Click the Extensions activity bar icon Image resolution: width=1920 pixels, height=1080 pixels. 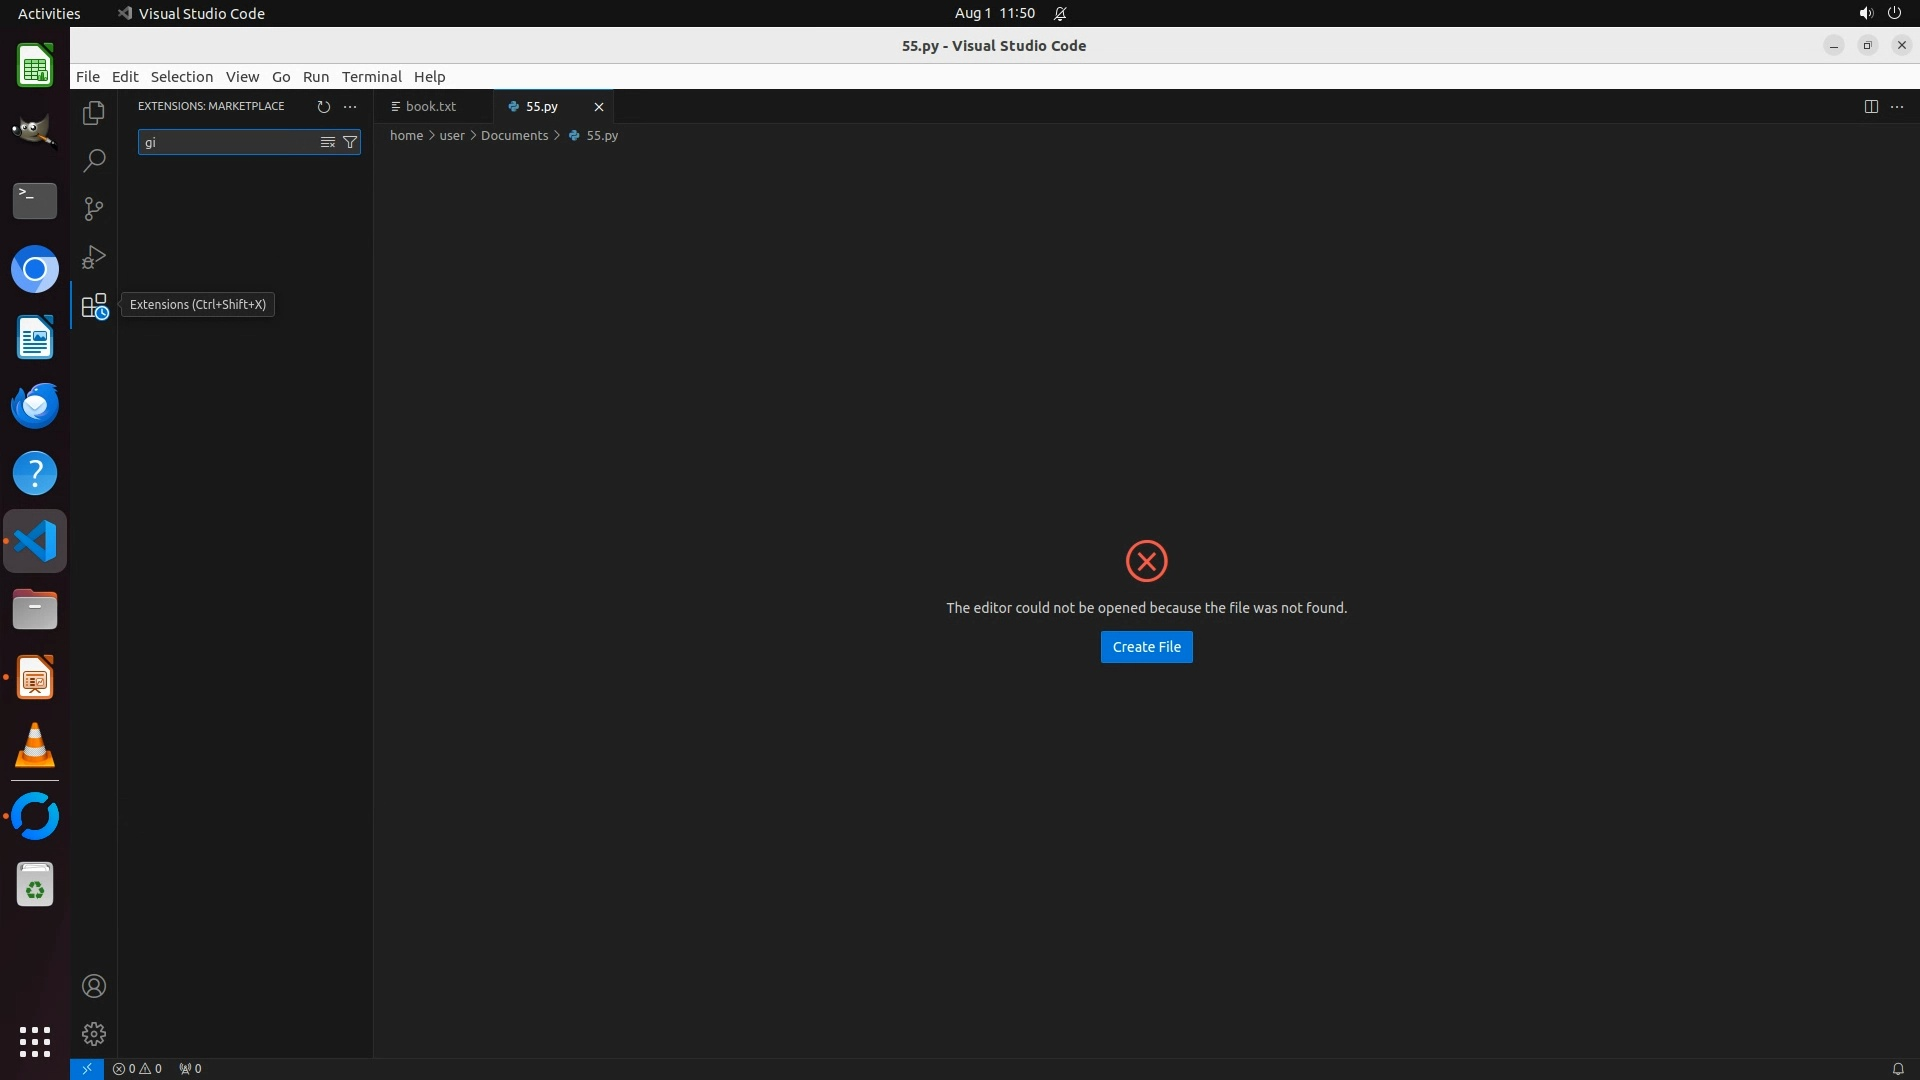(94, 306)
